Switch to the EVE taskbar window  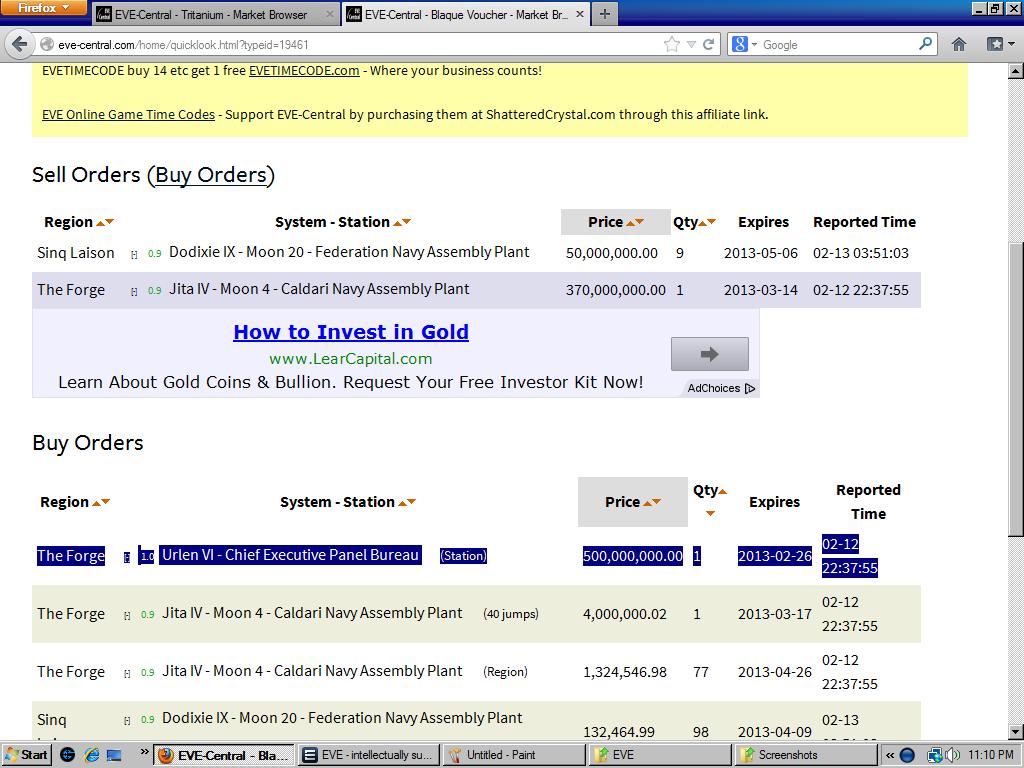[x=660, y=755]
